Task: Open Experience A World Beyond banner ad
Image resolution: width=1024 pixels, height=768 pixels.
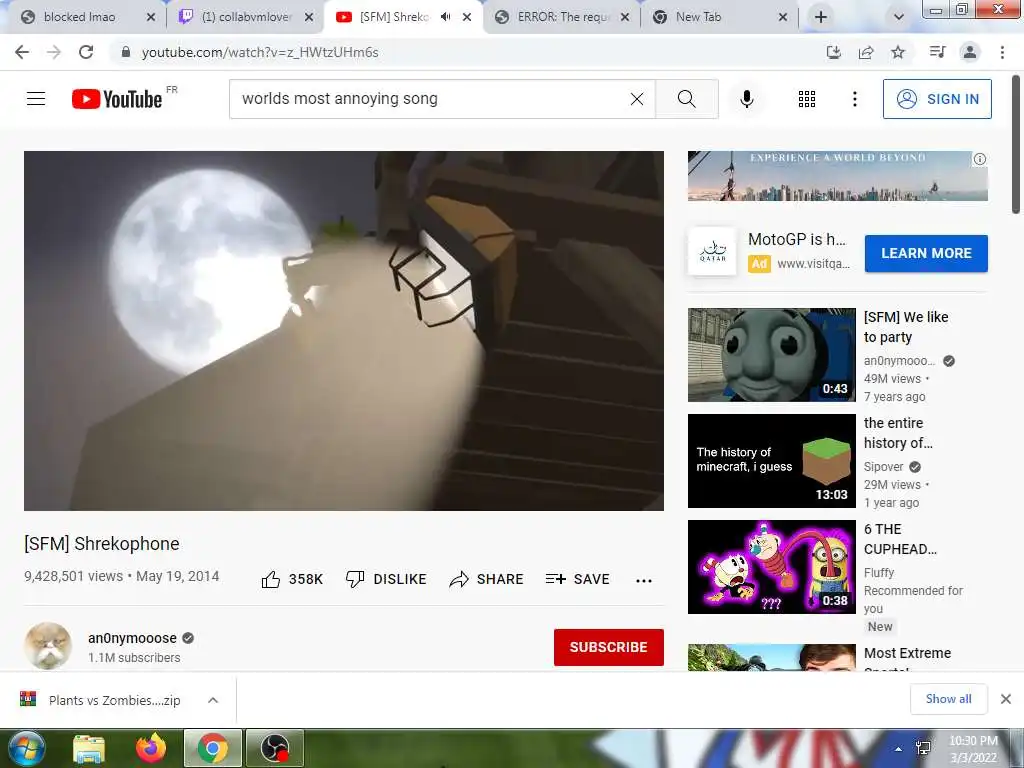Action: pos(837,176)
